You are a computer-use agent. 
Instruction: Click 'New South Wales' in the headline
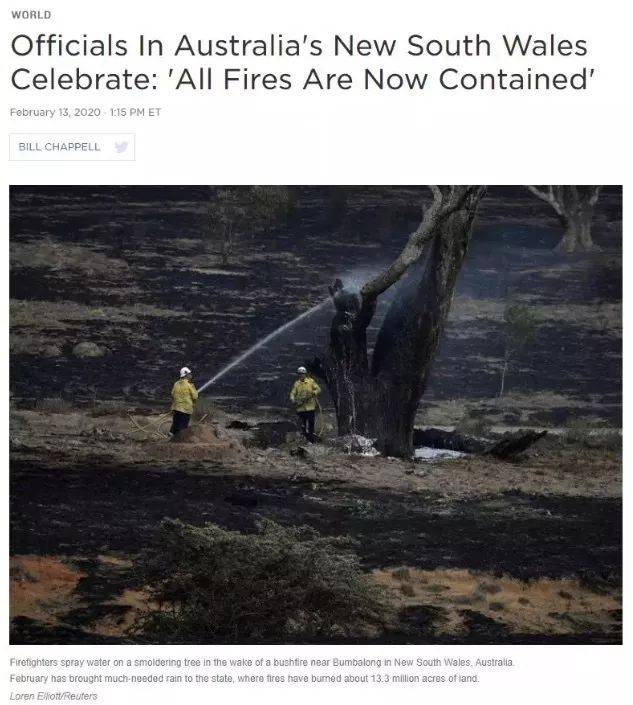(x=460, y=45)
